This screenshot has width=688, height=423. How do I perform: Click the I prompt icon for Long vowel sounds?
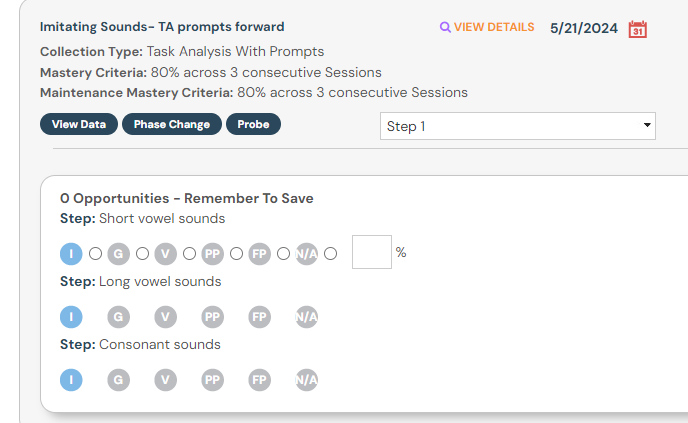click(71, 317)
